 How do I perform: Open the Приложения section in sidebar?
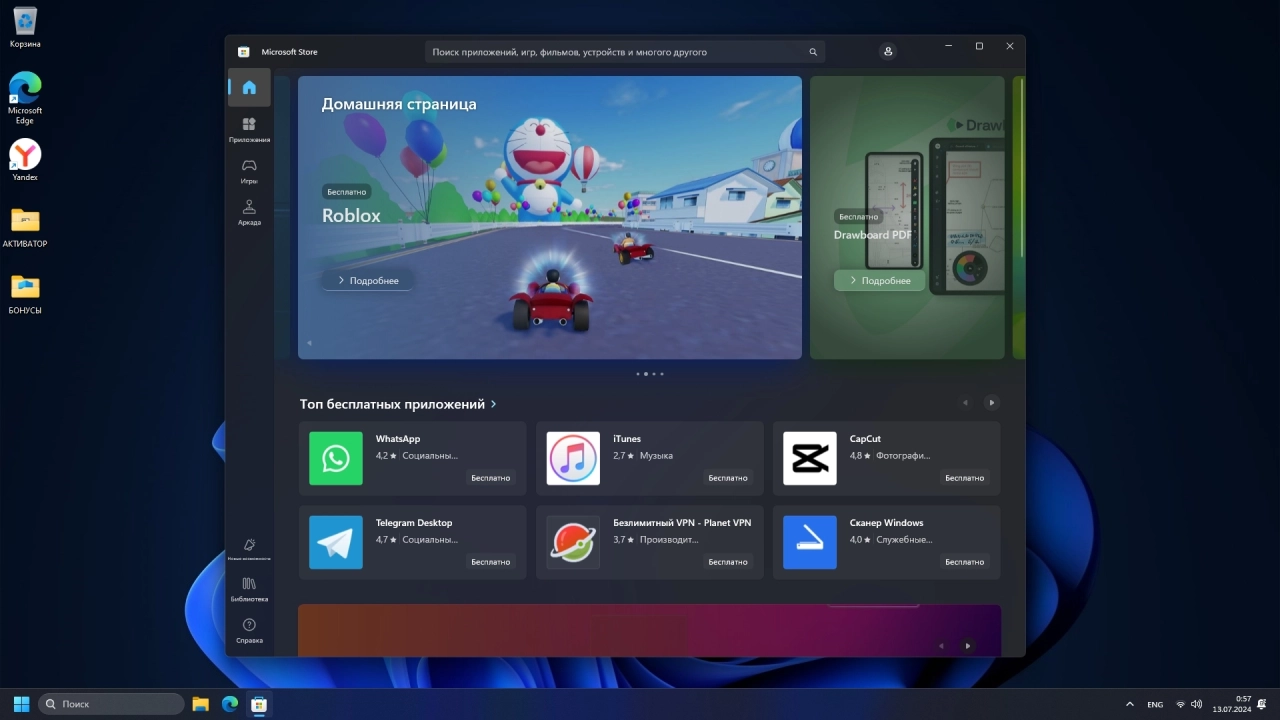(249, 129)
